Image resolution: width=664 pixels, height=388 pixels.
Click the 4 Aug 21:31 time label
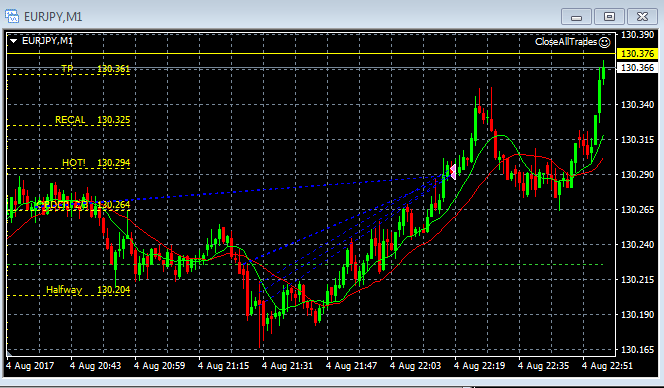[288, 366]
